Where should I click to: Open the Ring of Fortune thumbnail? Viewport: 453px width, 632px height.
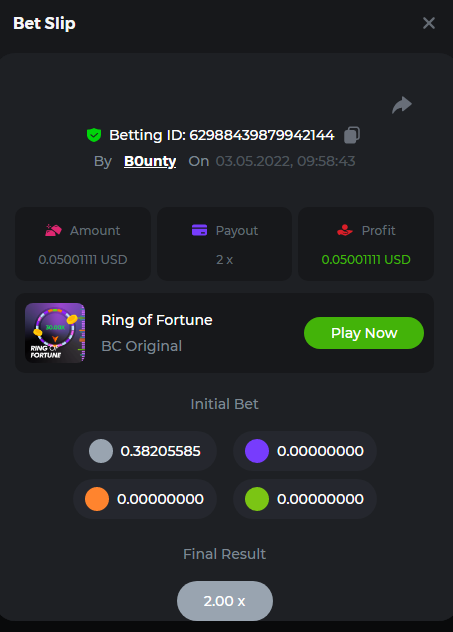[x=55, y=333]
